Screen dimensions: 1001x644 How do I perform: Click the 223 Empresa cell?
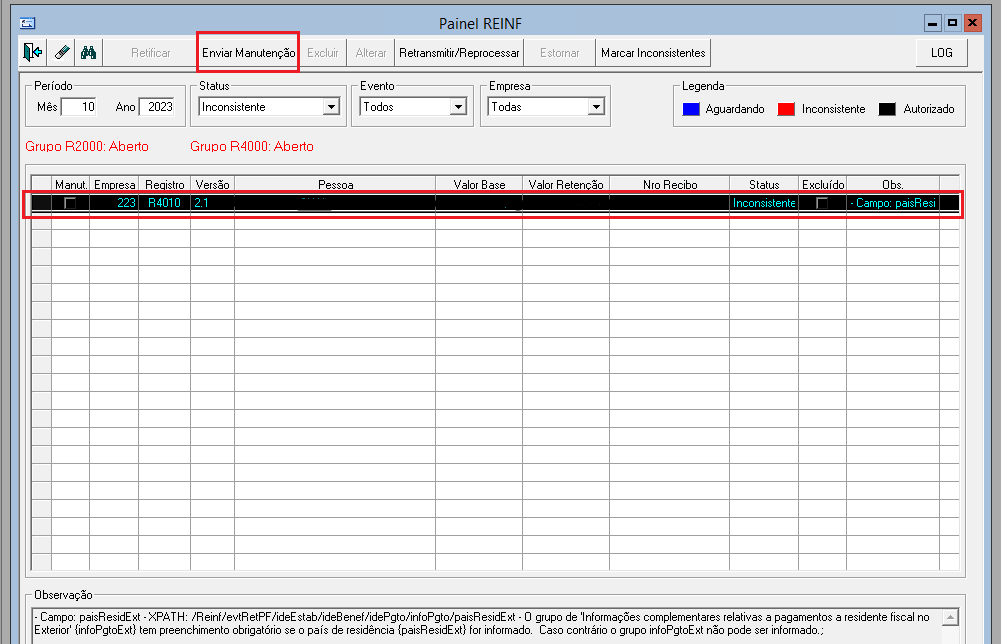(x=114, y=203)
